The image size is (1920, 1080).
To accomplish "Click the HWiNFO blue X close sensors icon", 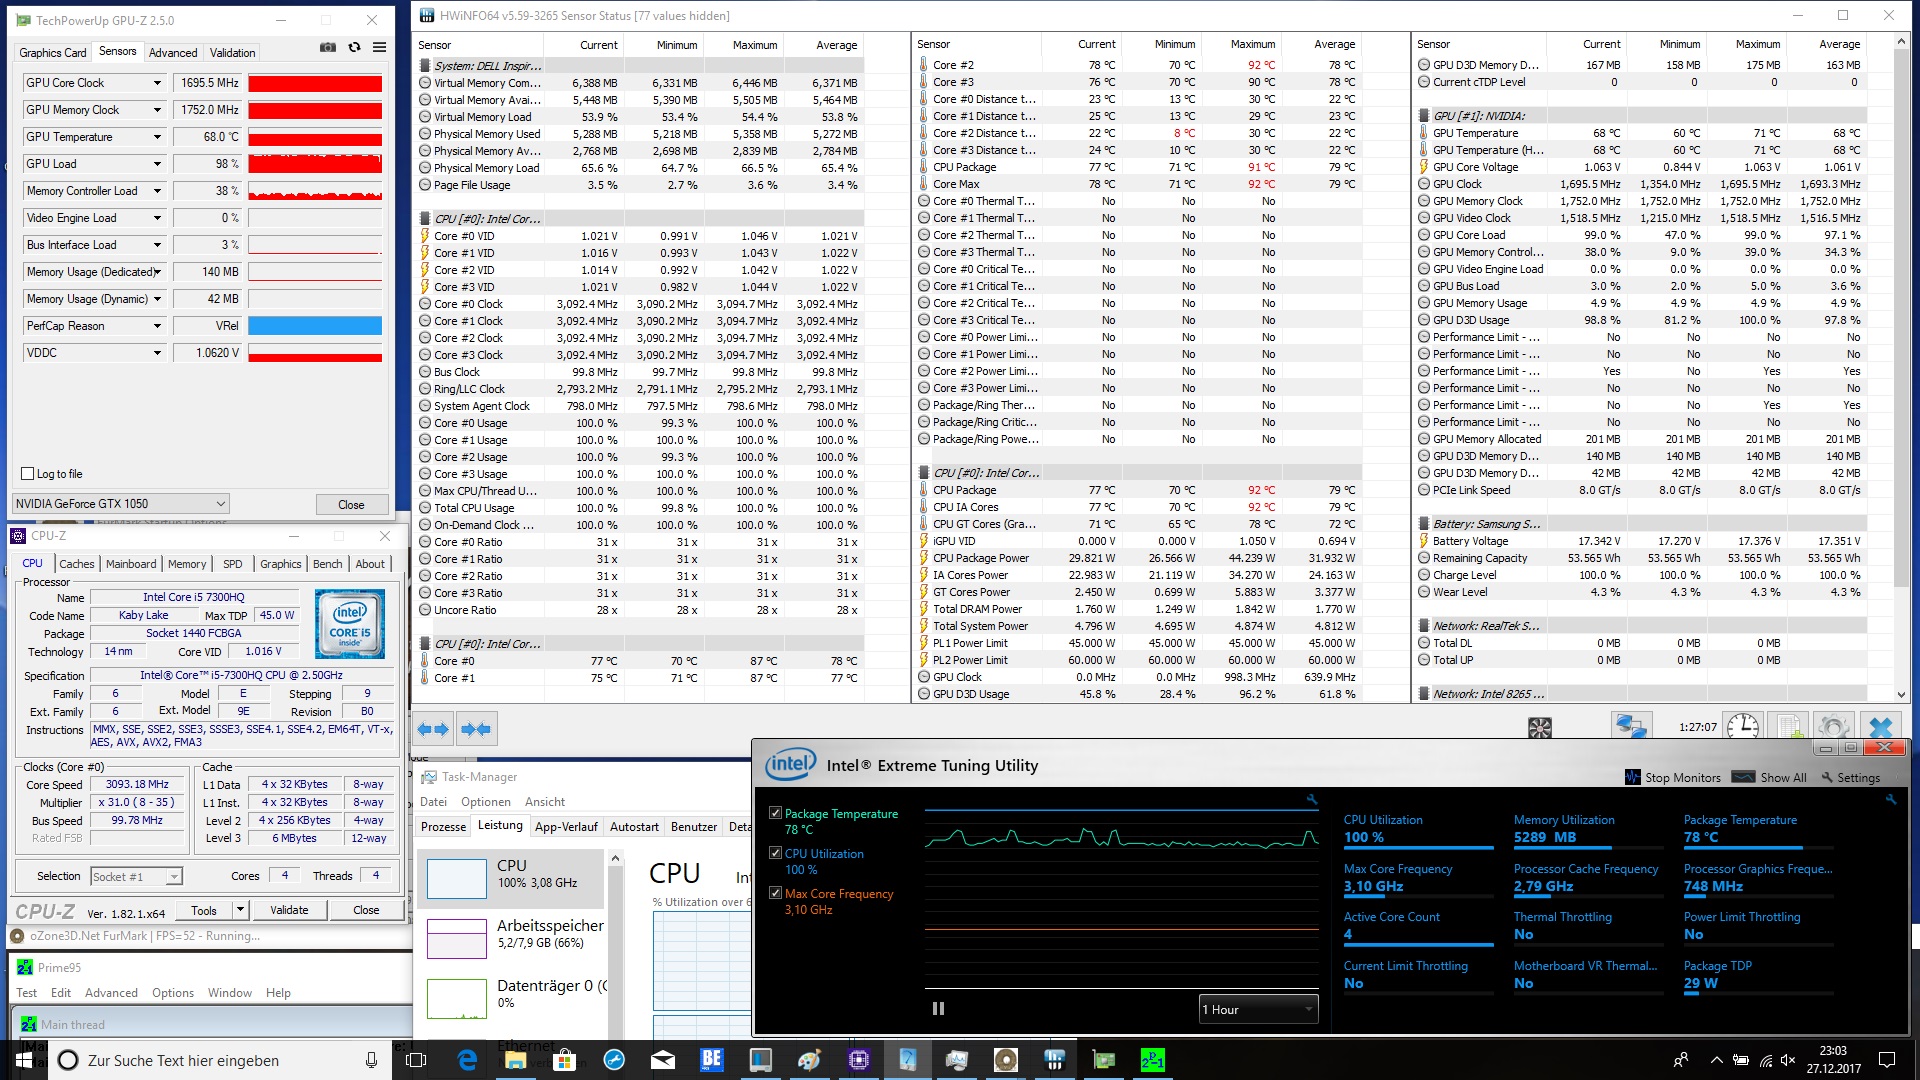I will point(1881,727).
